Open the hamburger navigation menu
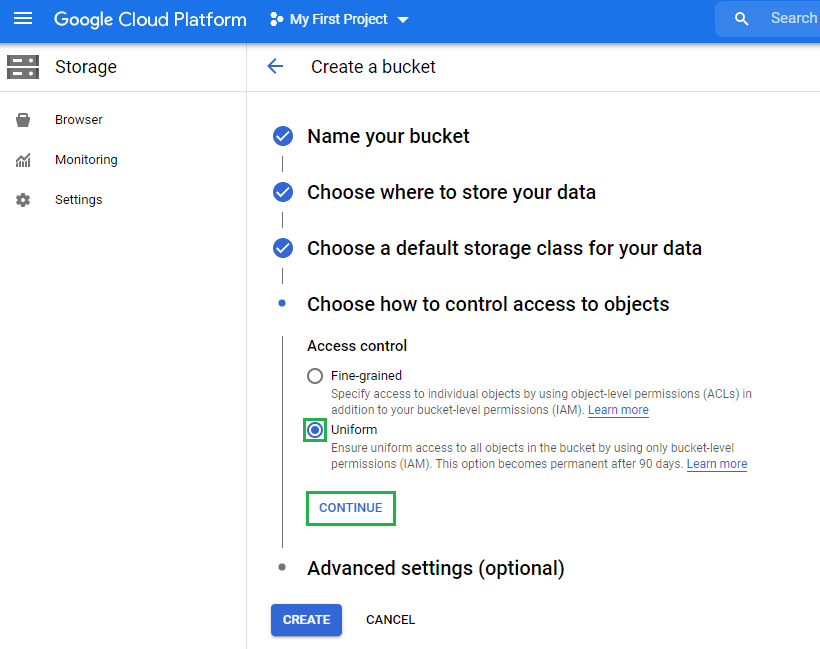 click(22, 19)
